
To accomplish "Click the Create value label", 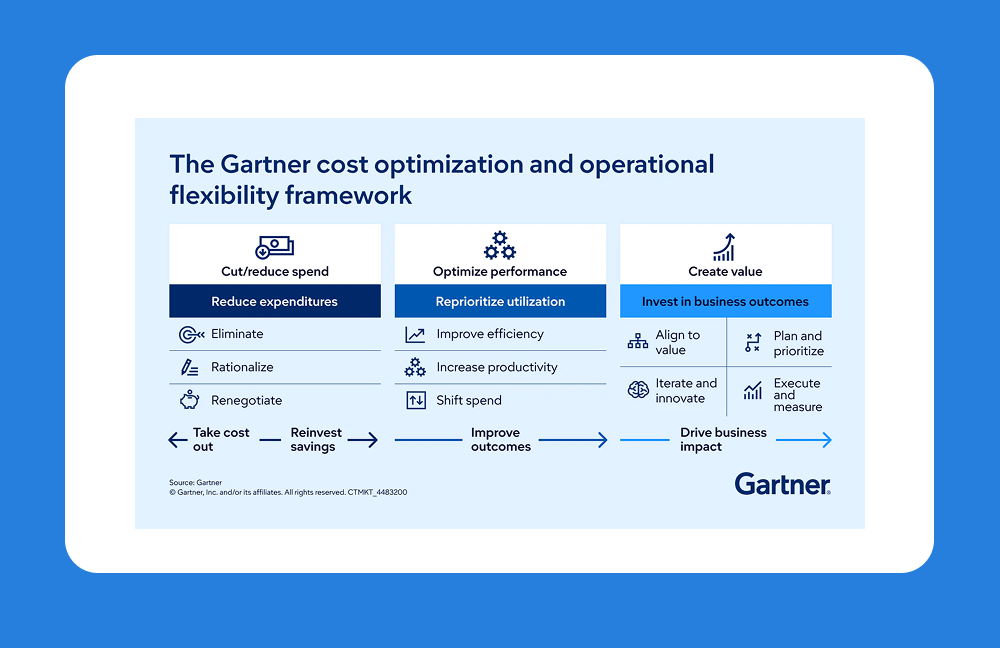I will point(725,271).
